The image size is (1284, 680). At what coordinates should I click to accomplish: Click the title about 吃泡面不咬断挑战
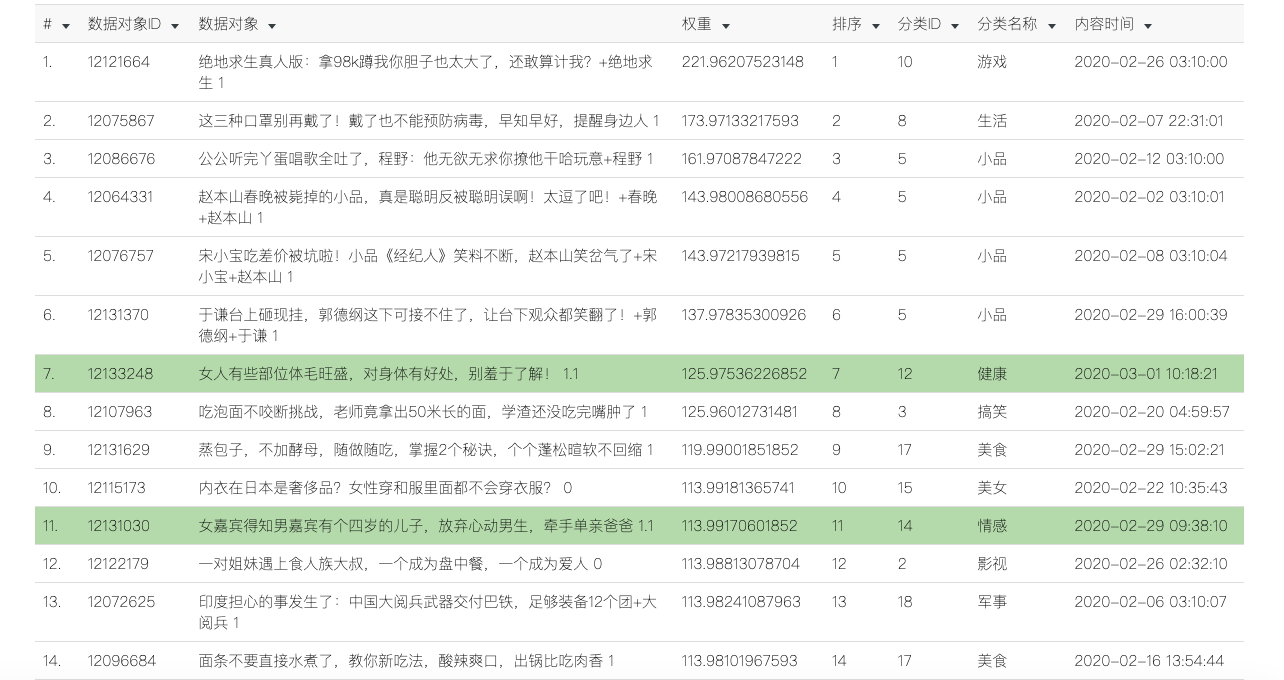pos(423,412)
